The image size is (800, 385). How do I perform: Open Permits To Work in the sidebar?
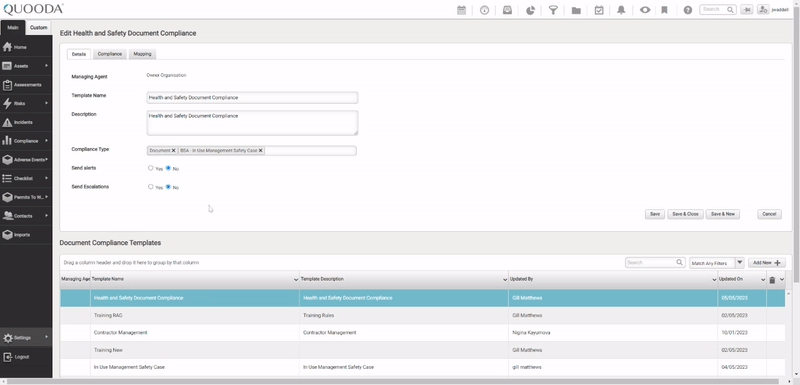click(26, 197)
